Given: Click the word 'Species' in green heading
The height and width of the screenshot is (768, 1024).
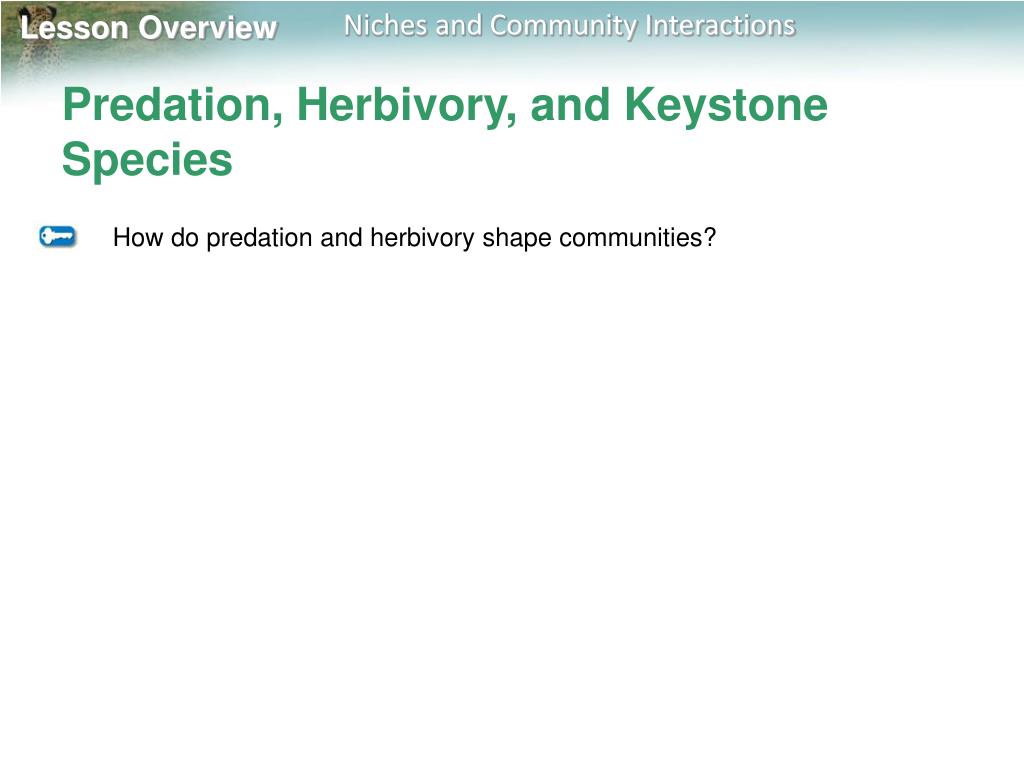Looking at the screenshot, I should point(147,160).
